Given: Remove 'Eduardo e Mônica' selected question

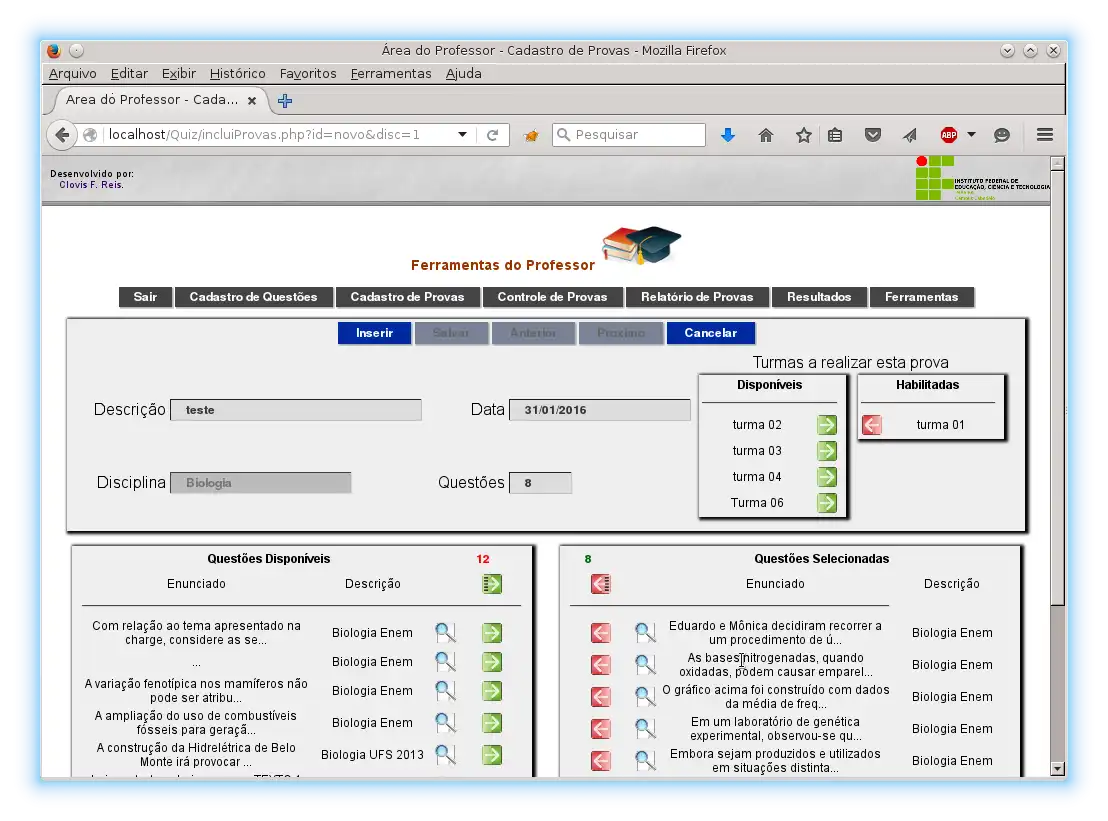Looking at the screenshot, I should 601,632.
